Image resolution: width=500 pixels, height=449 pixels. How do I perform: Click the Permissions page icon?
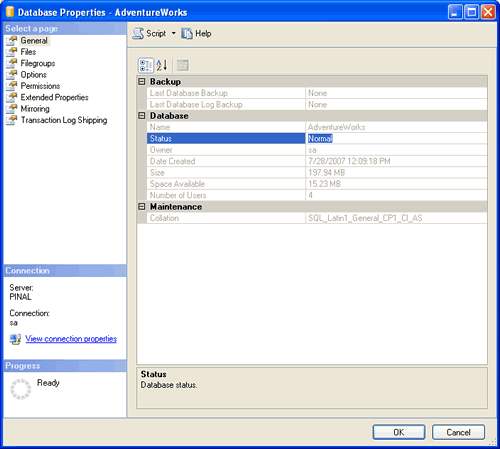tap(11, 86)
